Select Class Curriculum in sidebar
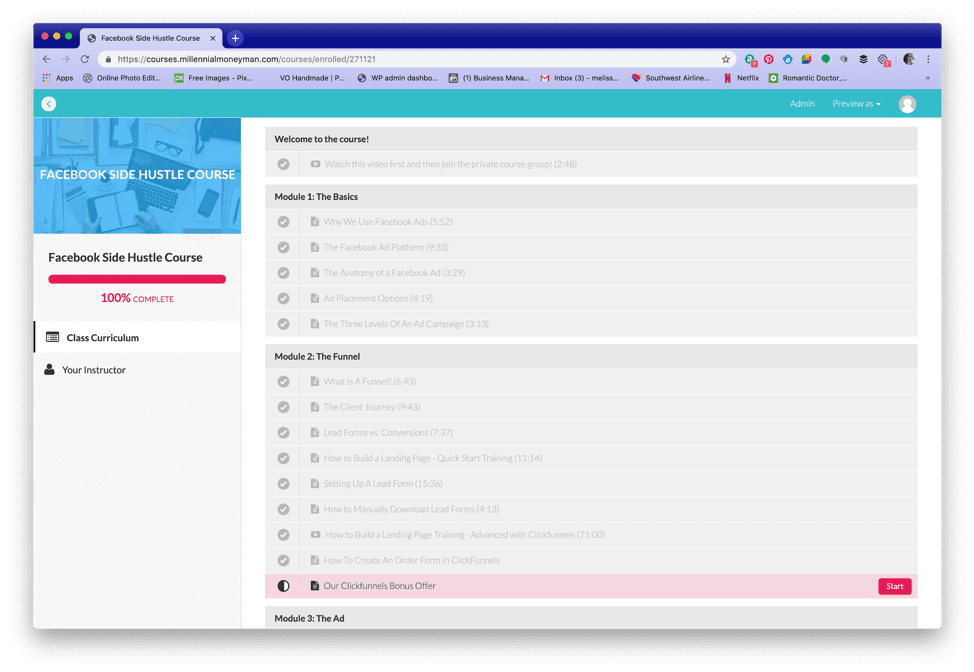 pos(102,338)
